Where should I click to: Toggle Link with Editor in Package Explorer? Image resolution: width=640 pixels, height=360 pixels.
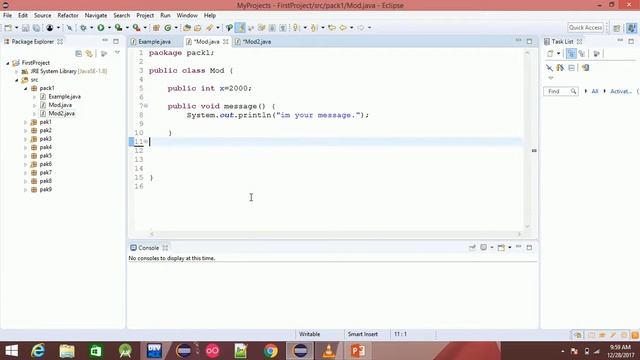(89, 53)
